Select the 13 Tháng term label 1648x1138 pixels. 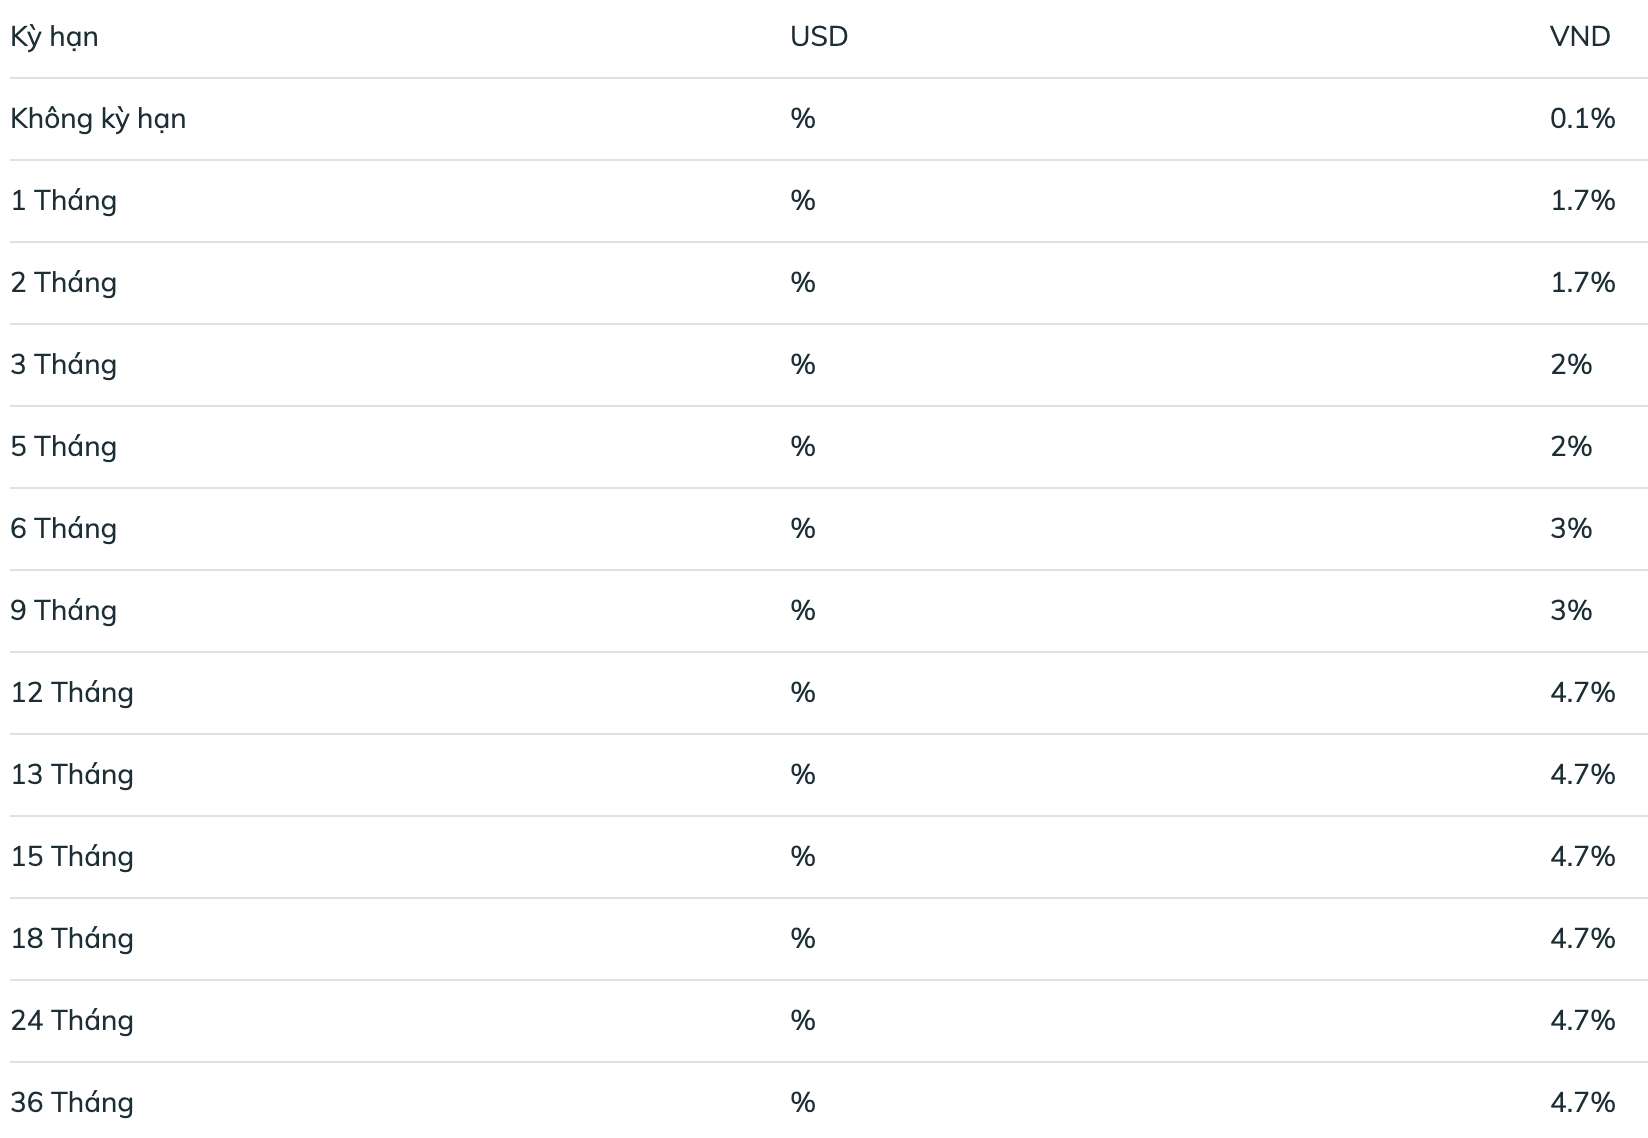72,775
